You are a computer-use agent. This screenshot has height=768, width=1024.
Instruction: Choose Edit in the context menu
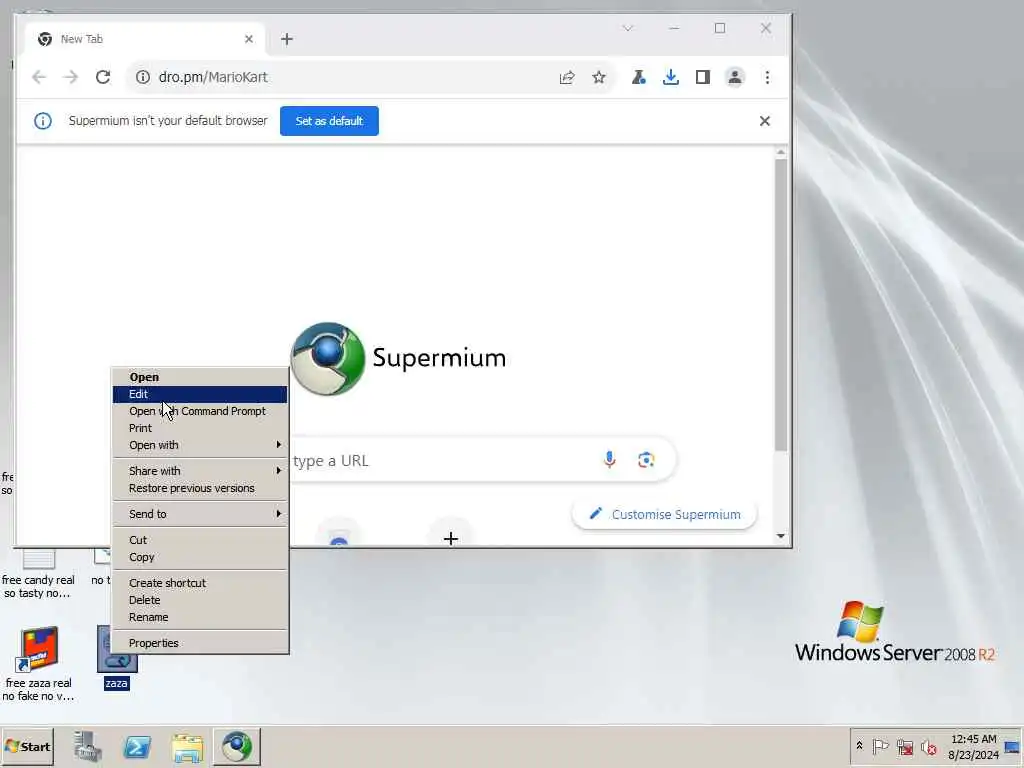point(200,394)
